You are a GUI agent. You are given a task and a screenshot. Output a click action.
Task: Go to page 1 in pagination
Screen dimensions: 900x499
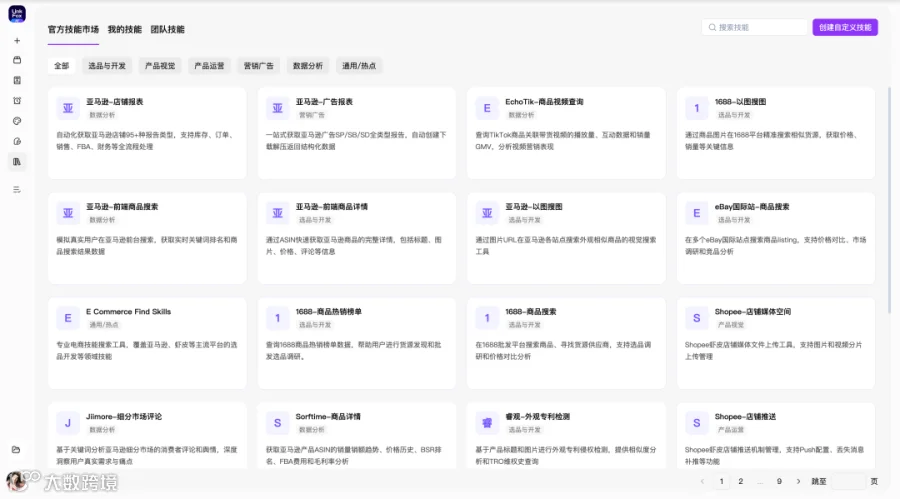pos(721,481)
